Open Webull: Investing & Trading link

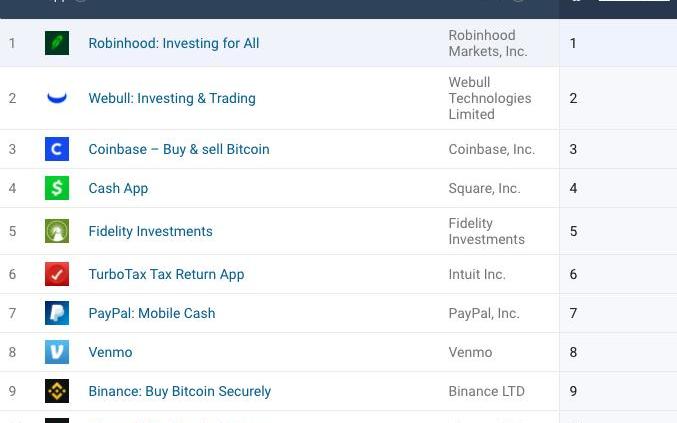tap(172, 98)
